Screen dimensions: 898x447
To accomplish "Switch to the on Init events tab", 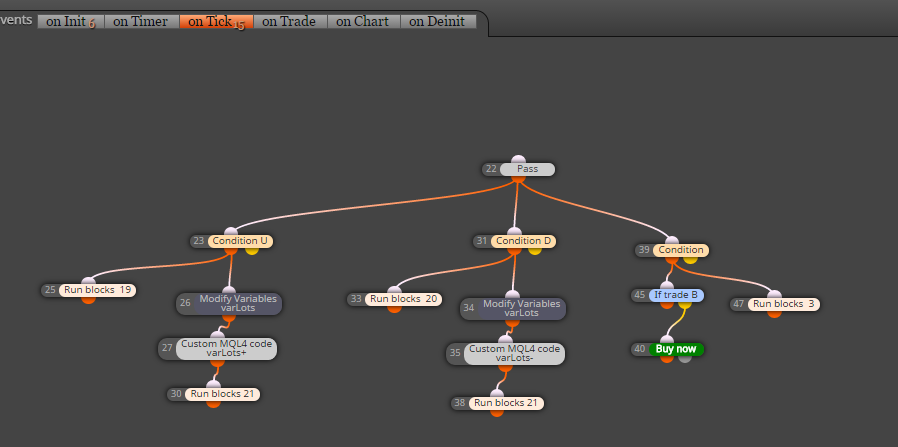I will tap(70, 22).
